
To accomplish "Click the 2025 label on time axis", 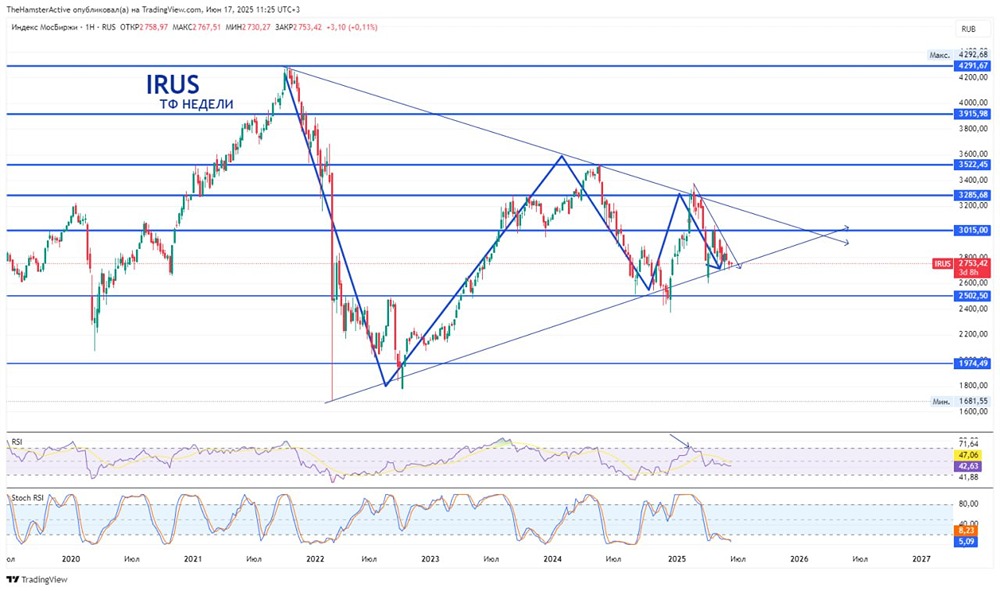I will (677, 559).
